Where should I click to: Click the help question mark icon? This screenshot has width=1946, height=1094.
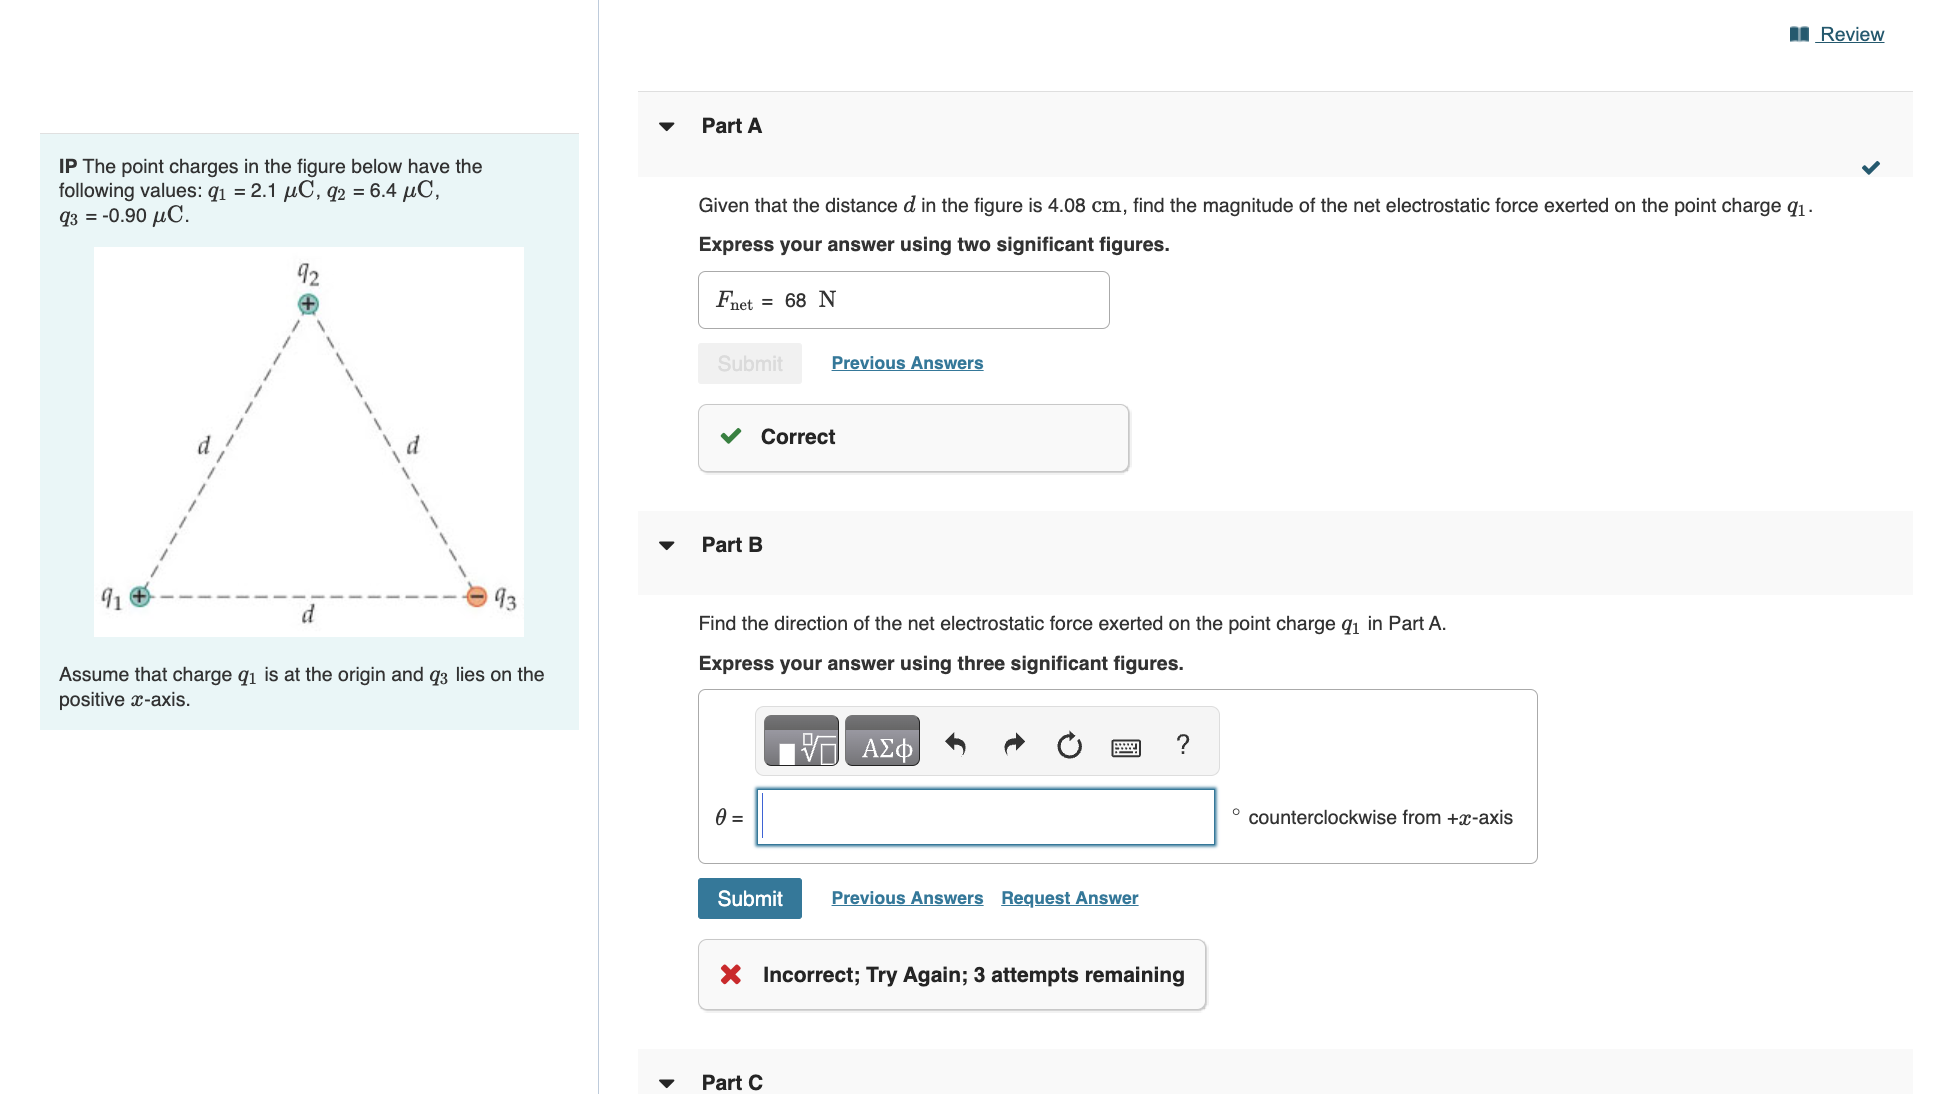(x=1183, y=744)
